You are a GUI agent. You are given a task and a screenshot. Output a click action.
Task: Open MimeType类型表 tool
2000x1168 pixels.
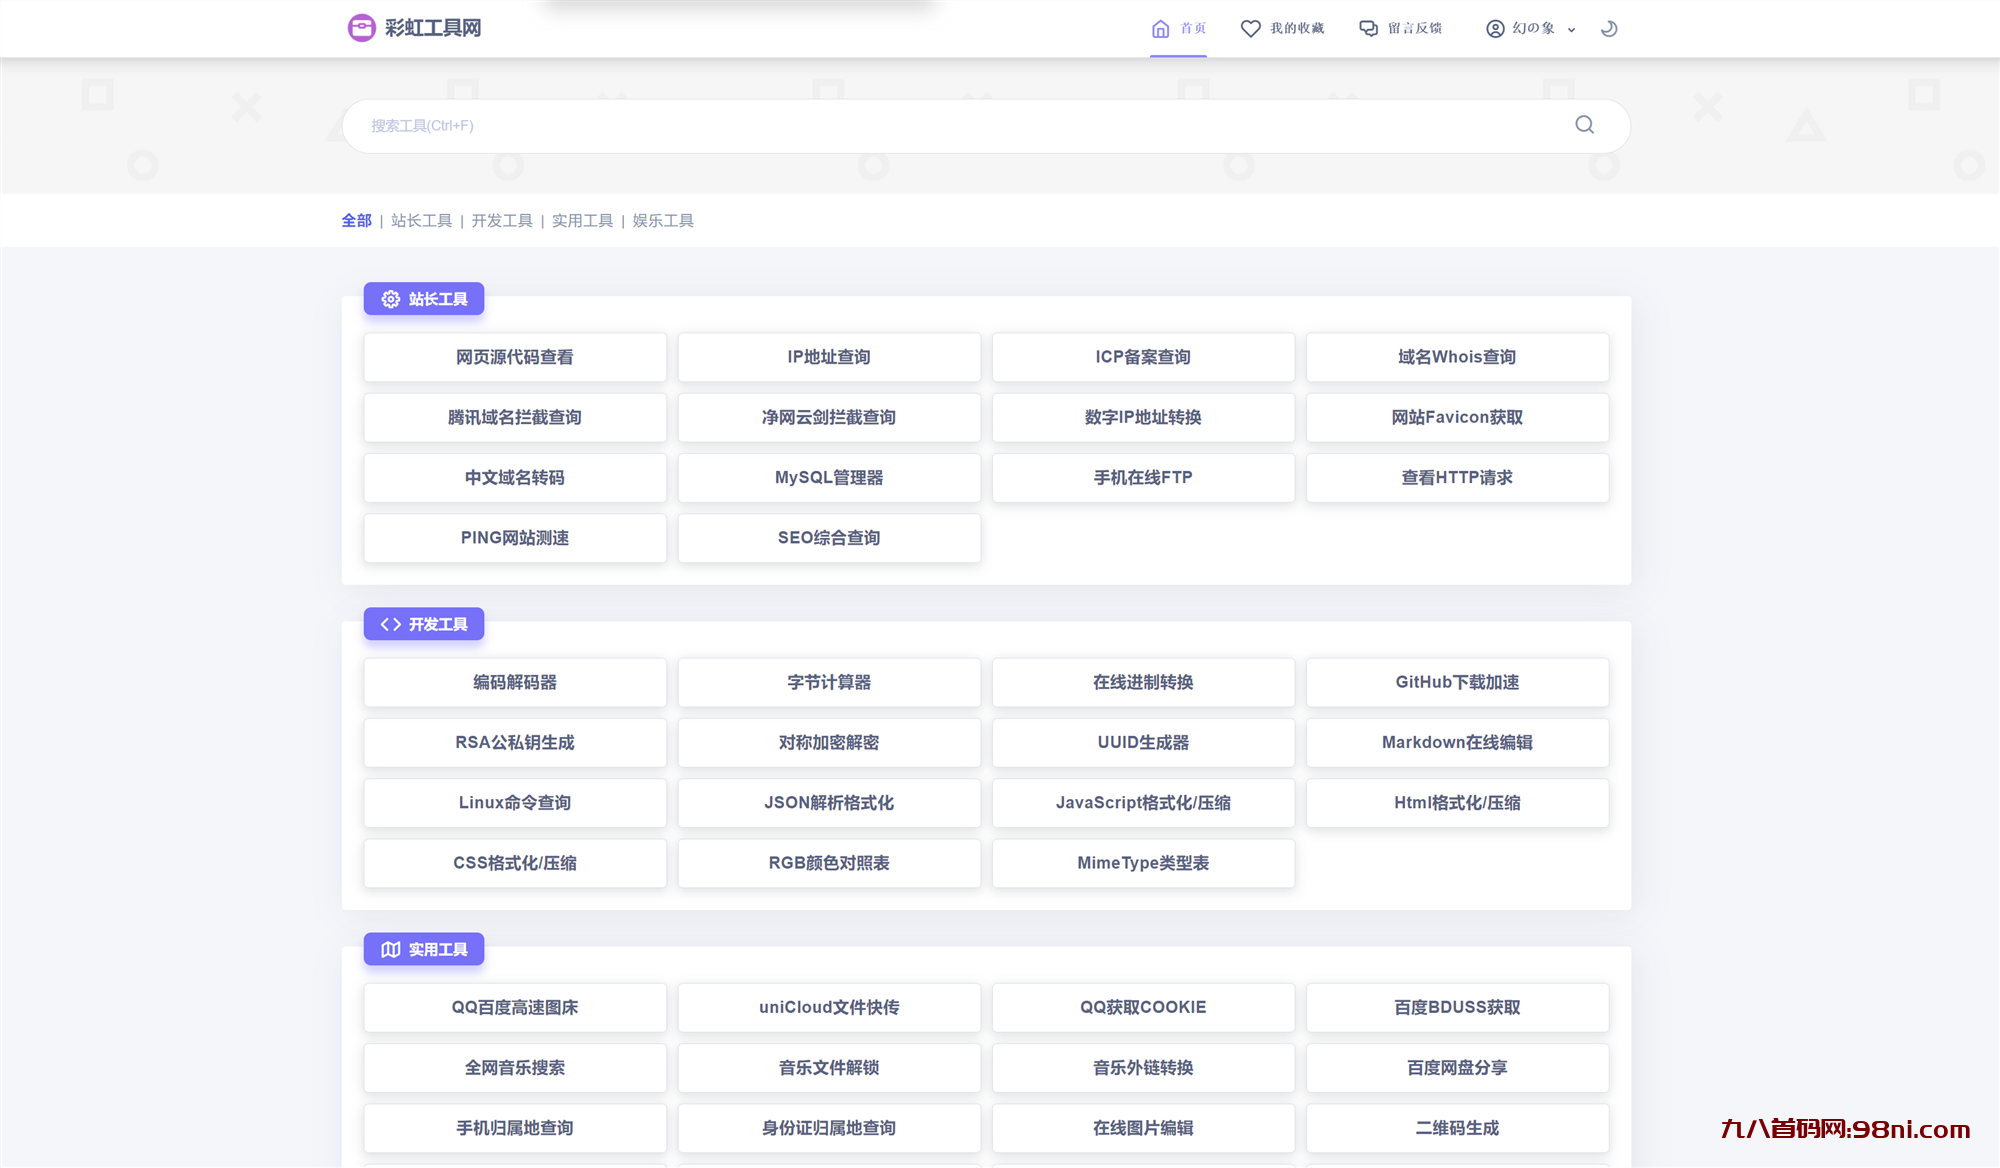pos(1143,863)
